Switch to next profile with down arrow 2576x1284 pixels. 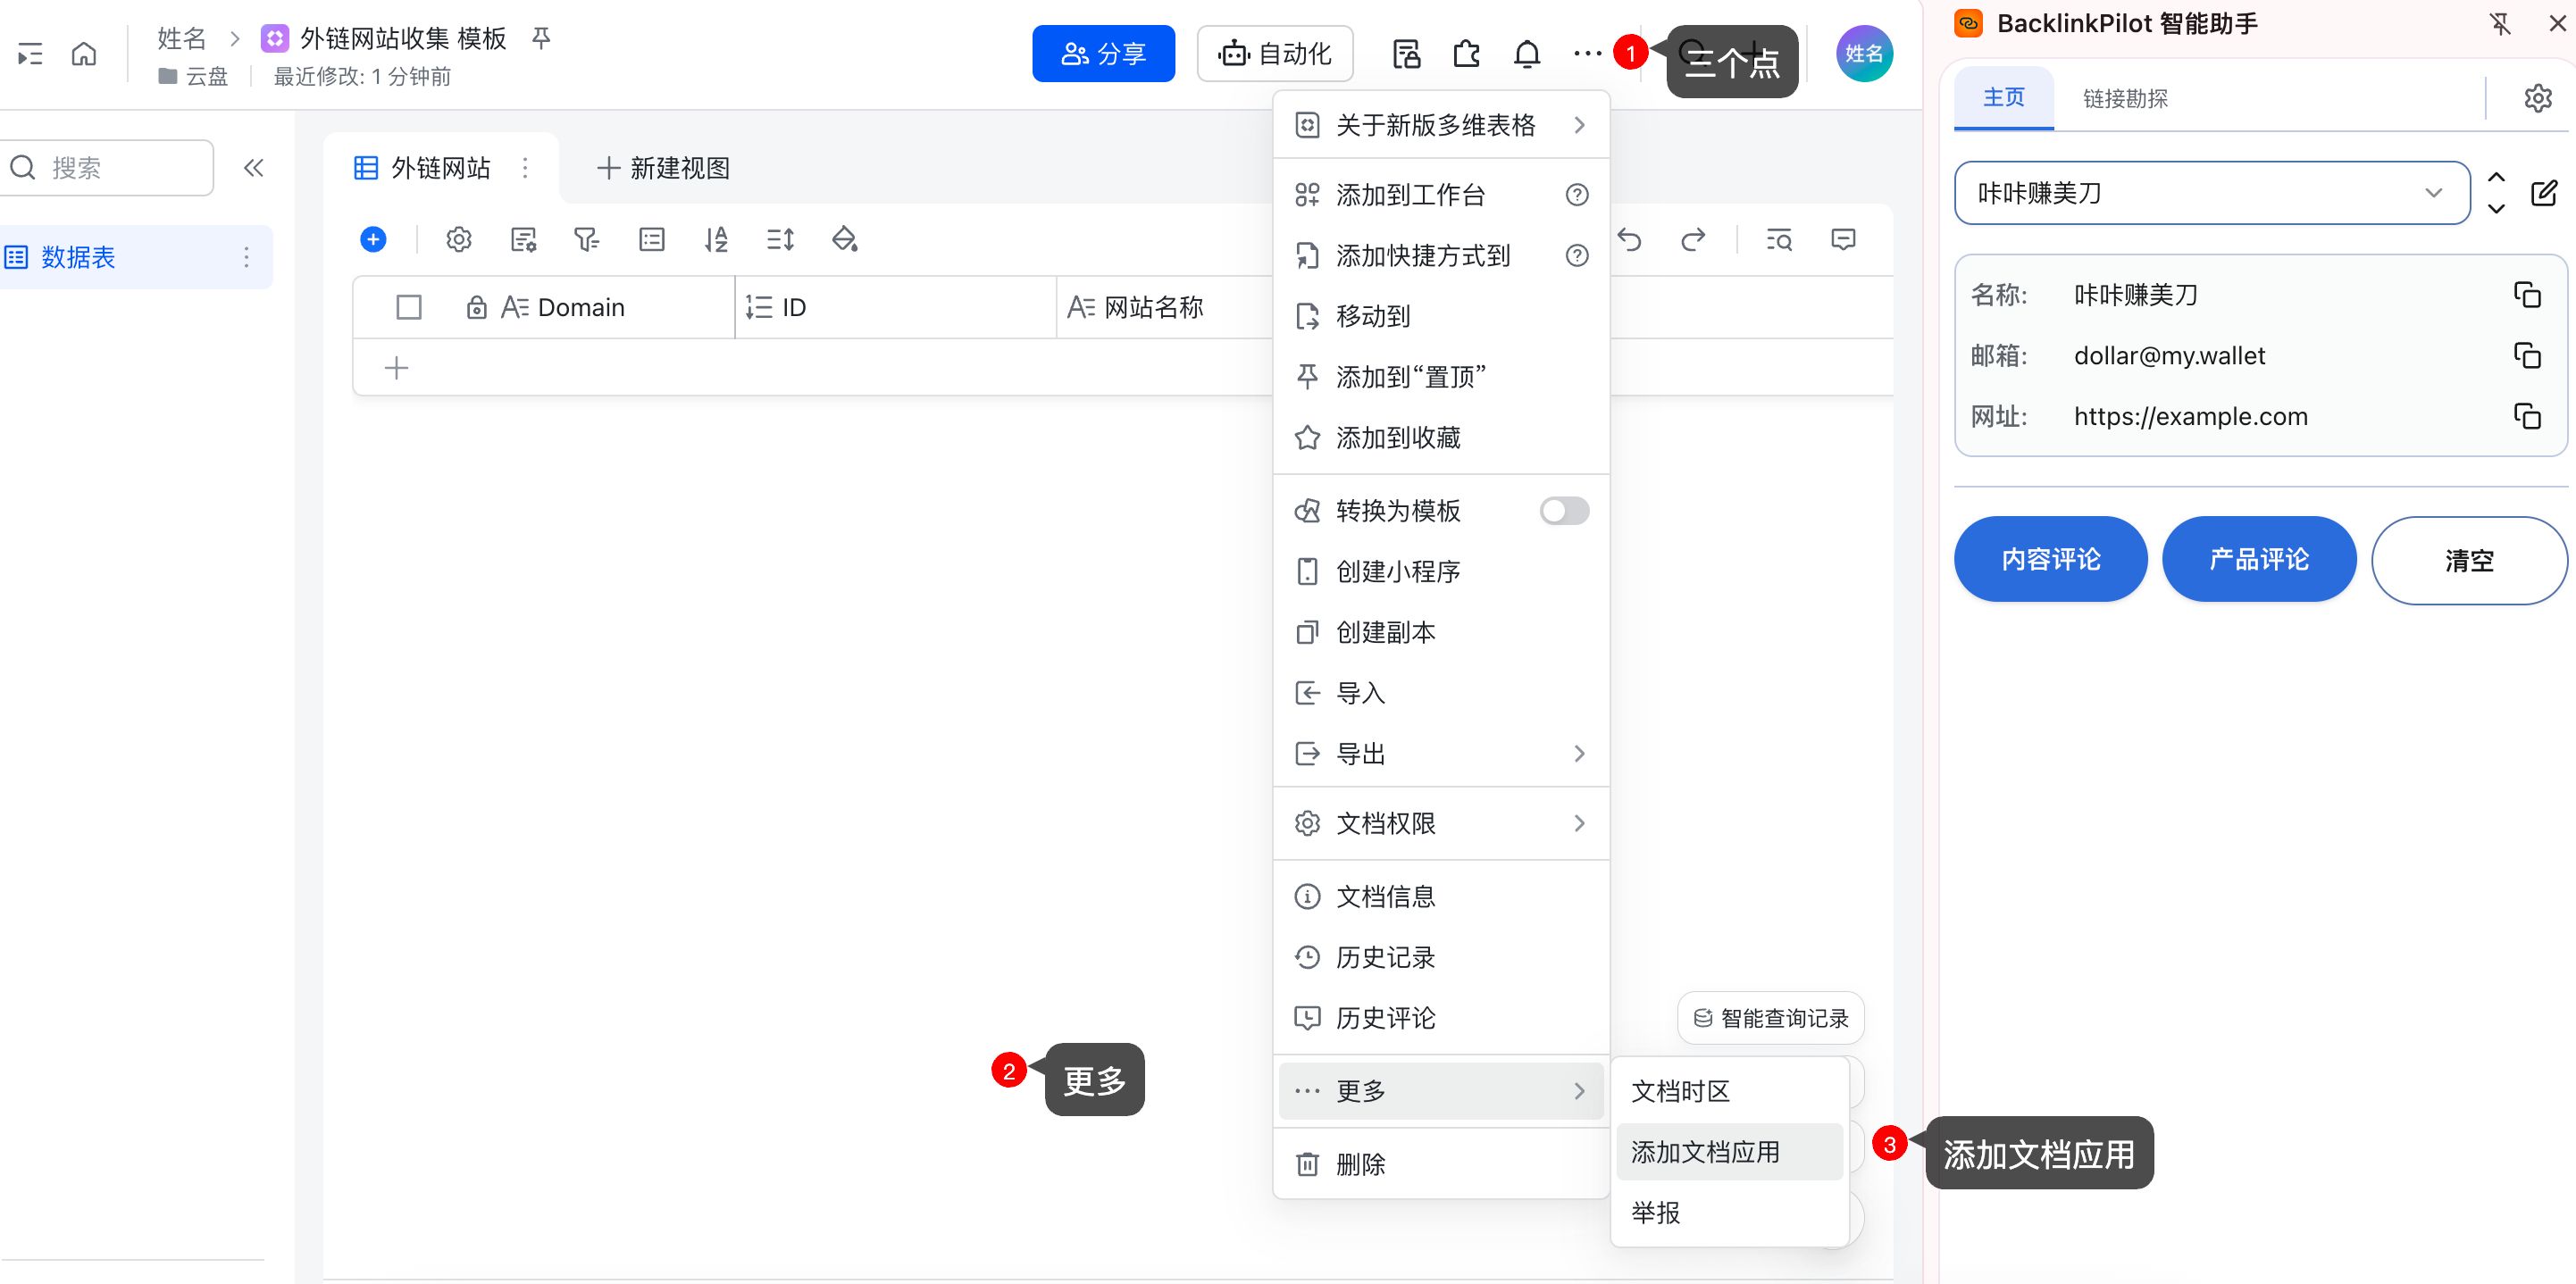pyautogui.click(x=2496, y=209)
